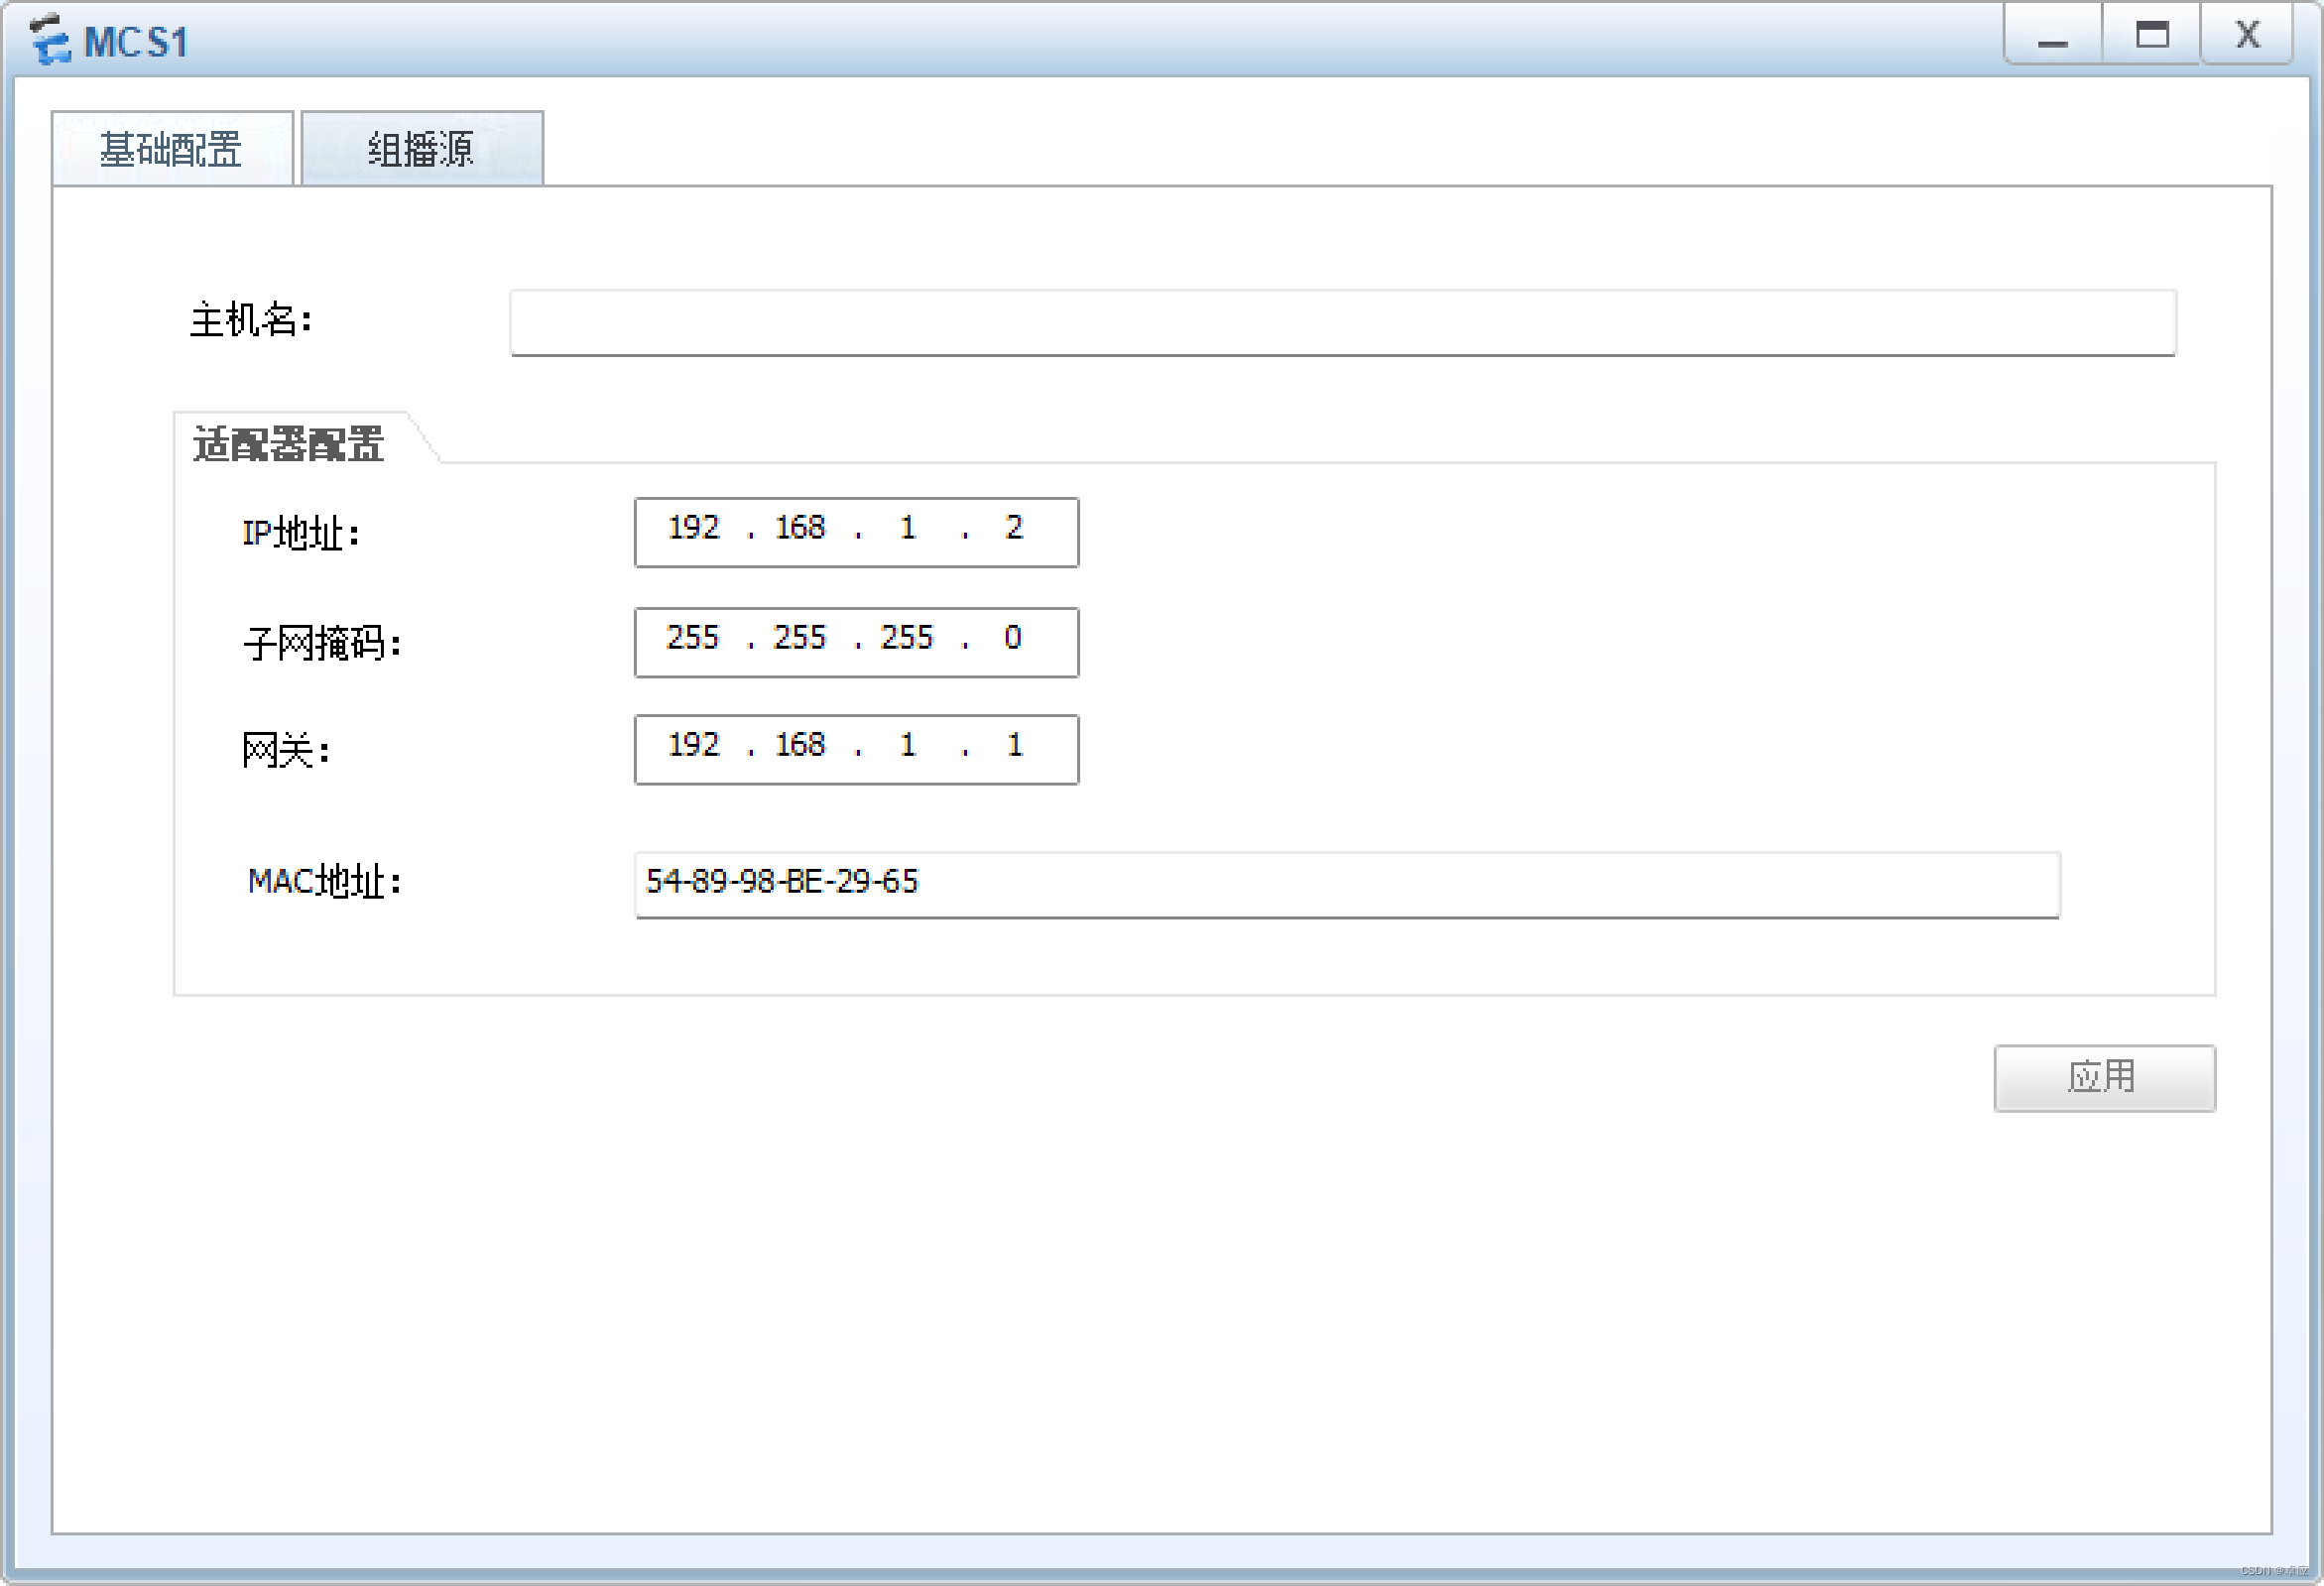
Task: Click last octet of 子网掩码 showing 0
Action: [1014, 639]
